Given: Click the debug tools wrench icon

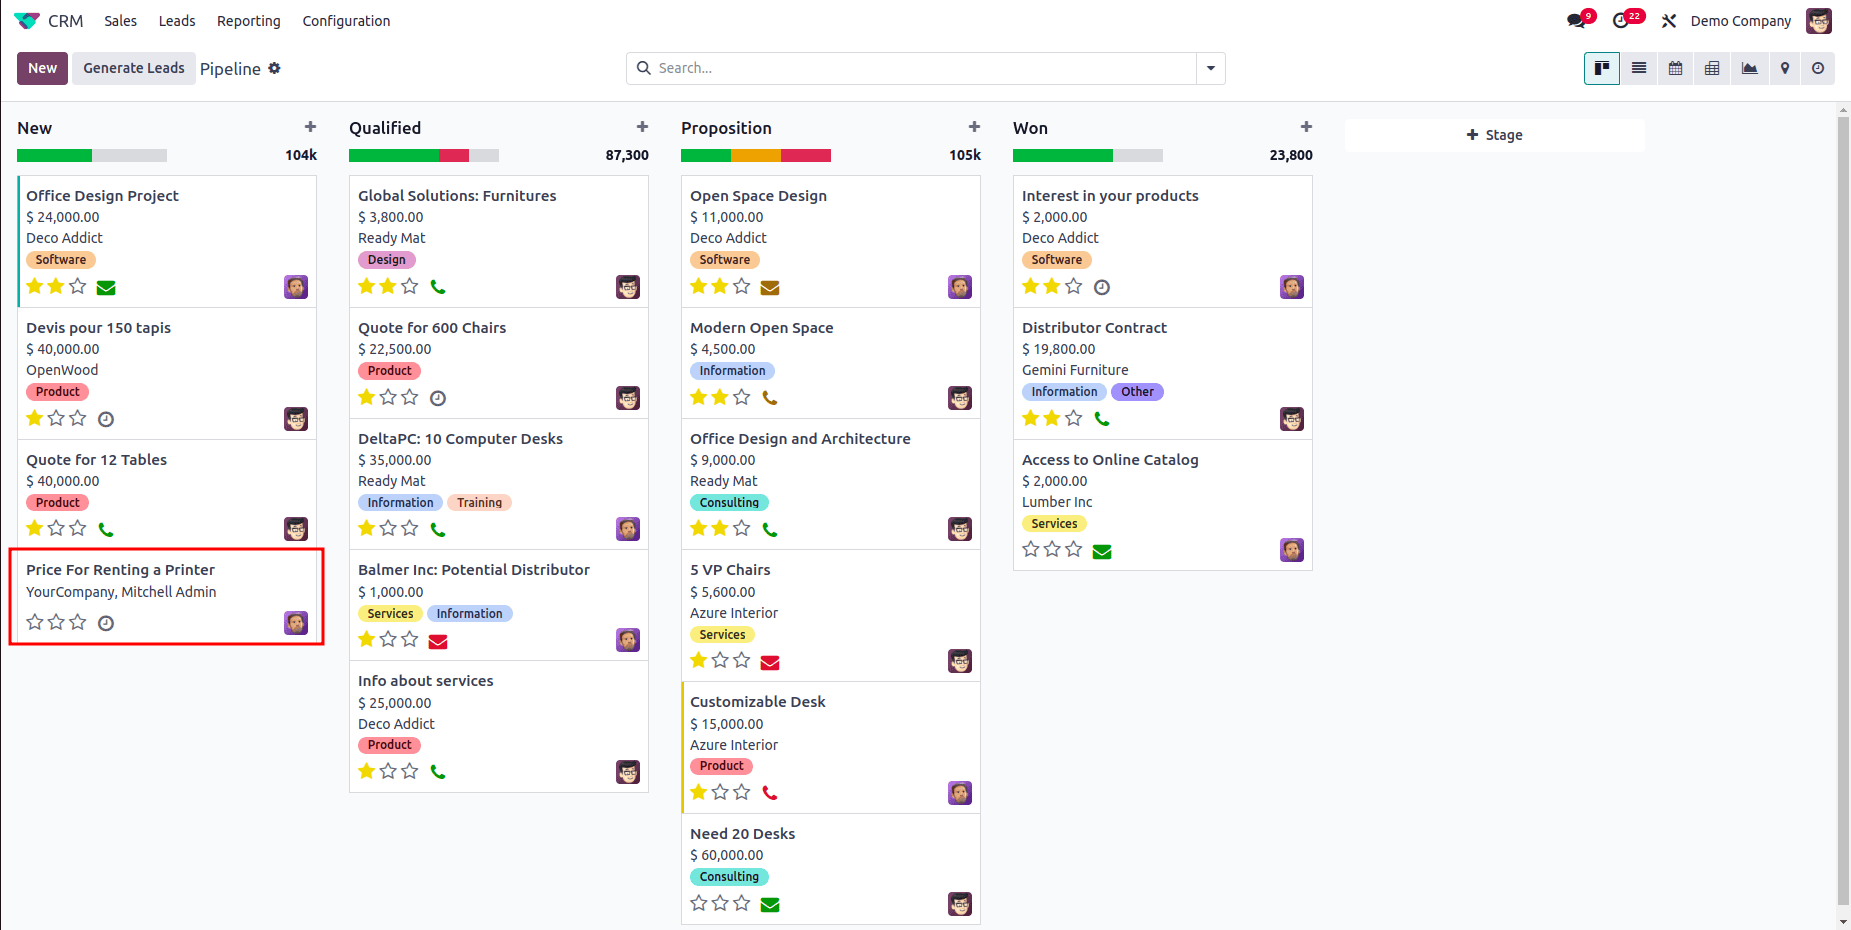Looking at the screenshot, I should pos(1669,21).
